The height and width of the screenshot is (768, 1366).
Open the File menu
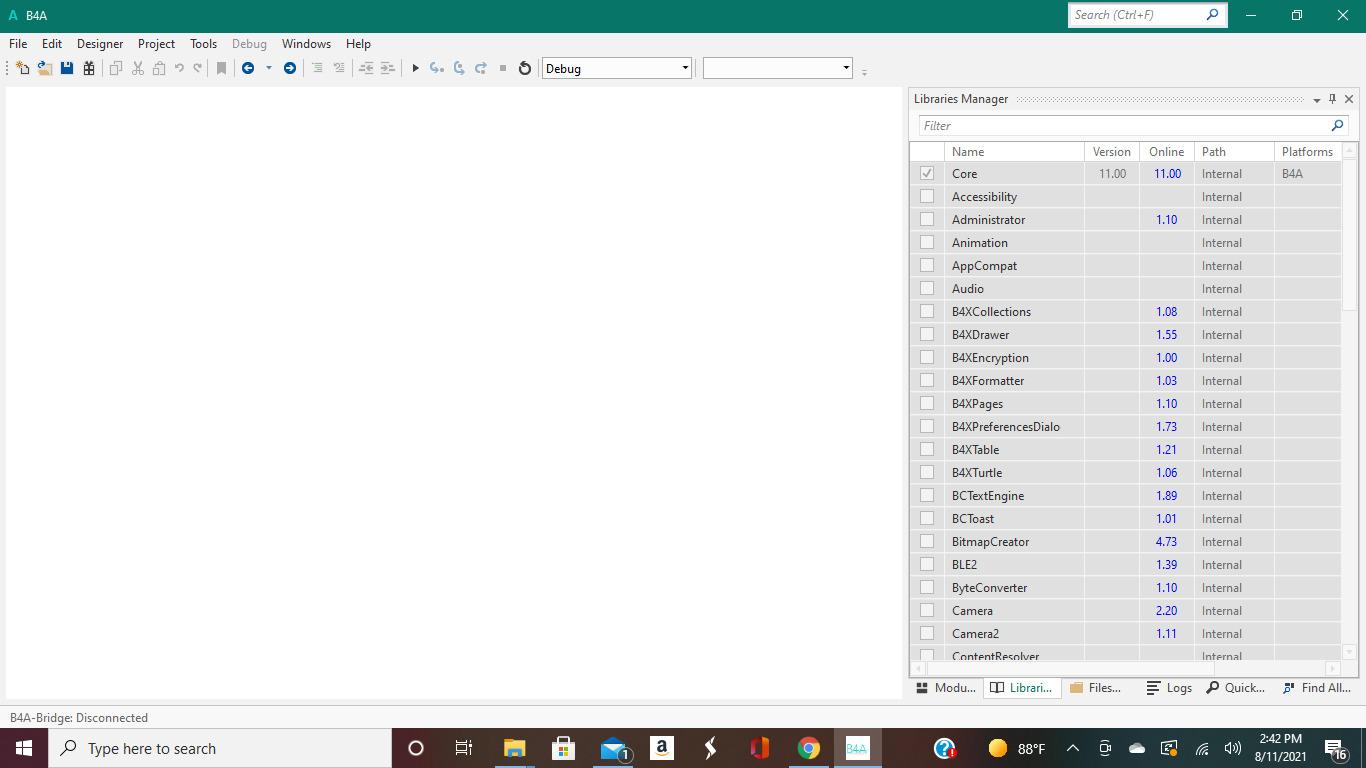18,44
